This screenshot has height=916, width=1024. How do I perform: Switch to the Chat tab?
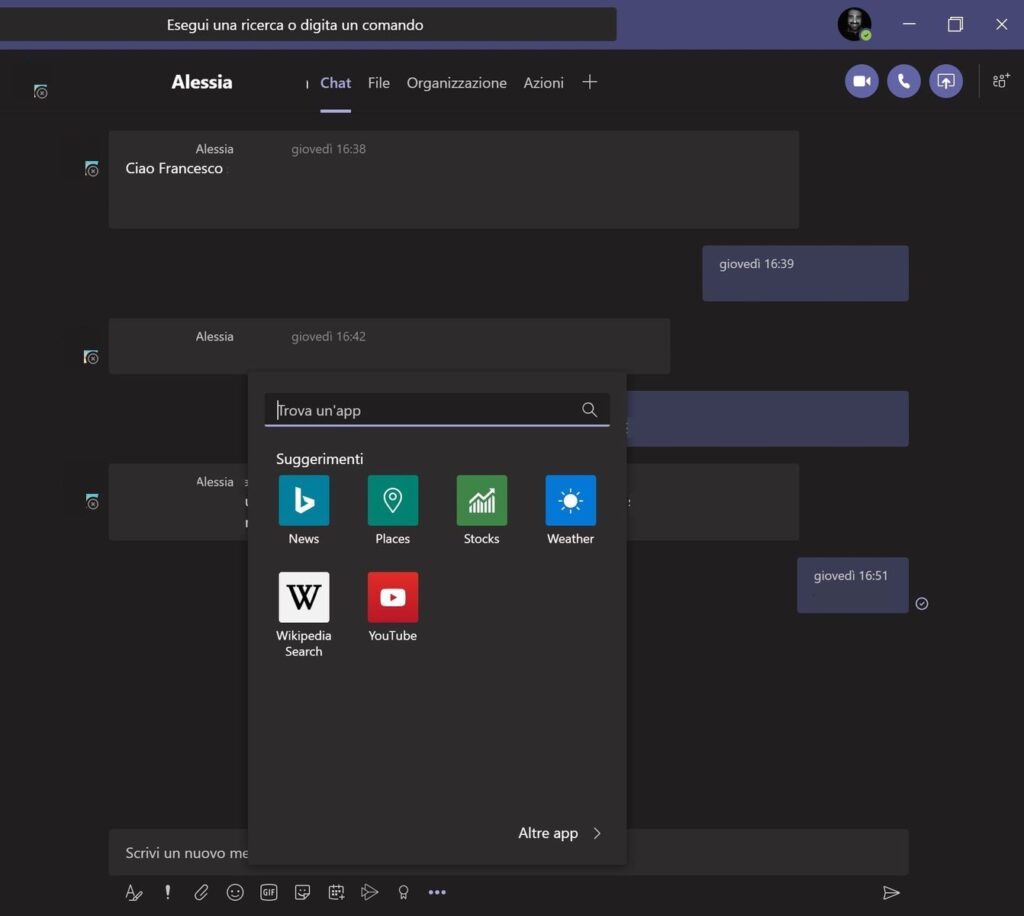tap(336, 83)
